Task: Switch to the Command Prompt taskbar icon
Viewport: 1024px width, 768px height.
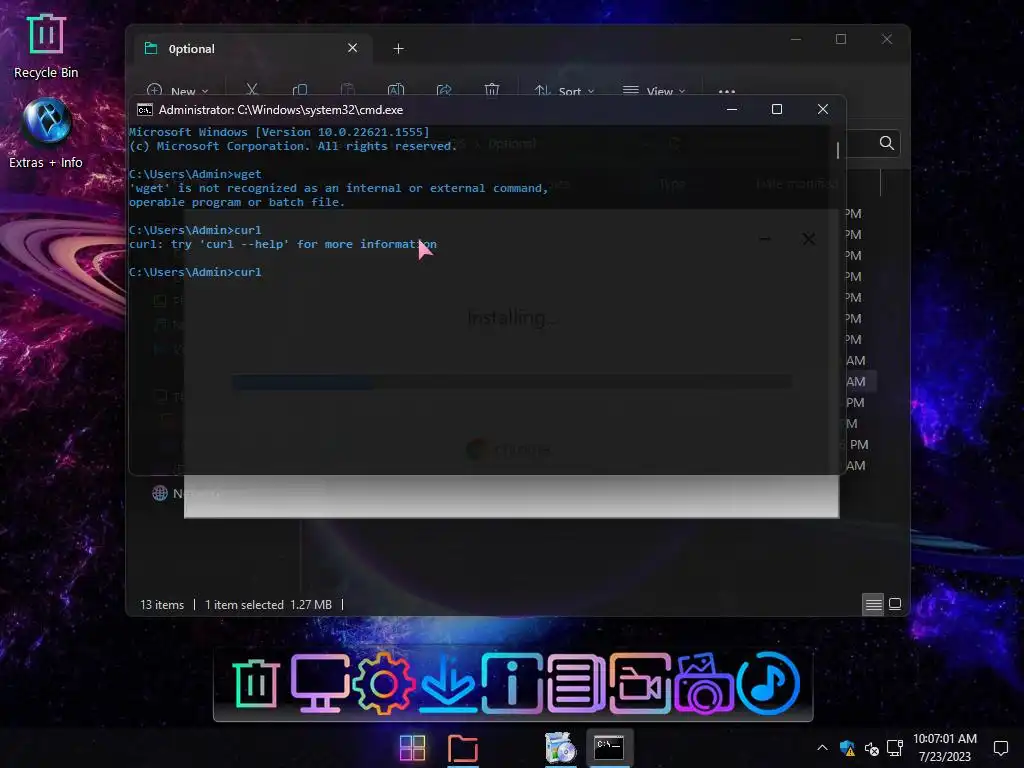Action: click(609, 748)
